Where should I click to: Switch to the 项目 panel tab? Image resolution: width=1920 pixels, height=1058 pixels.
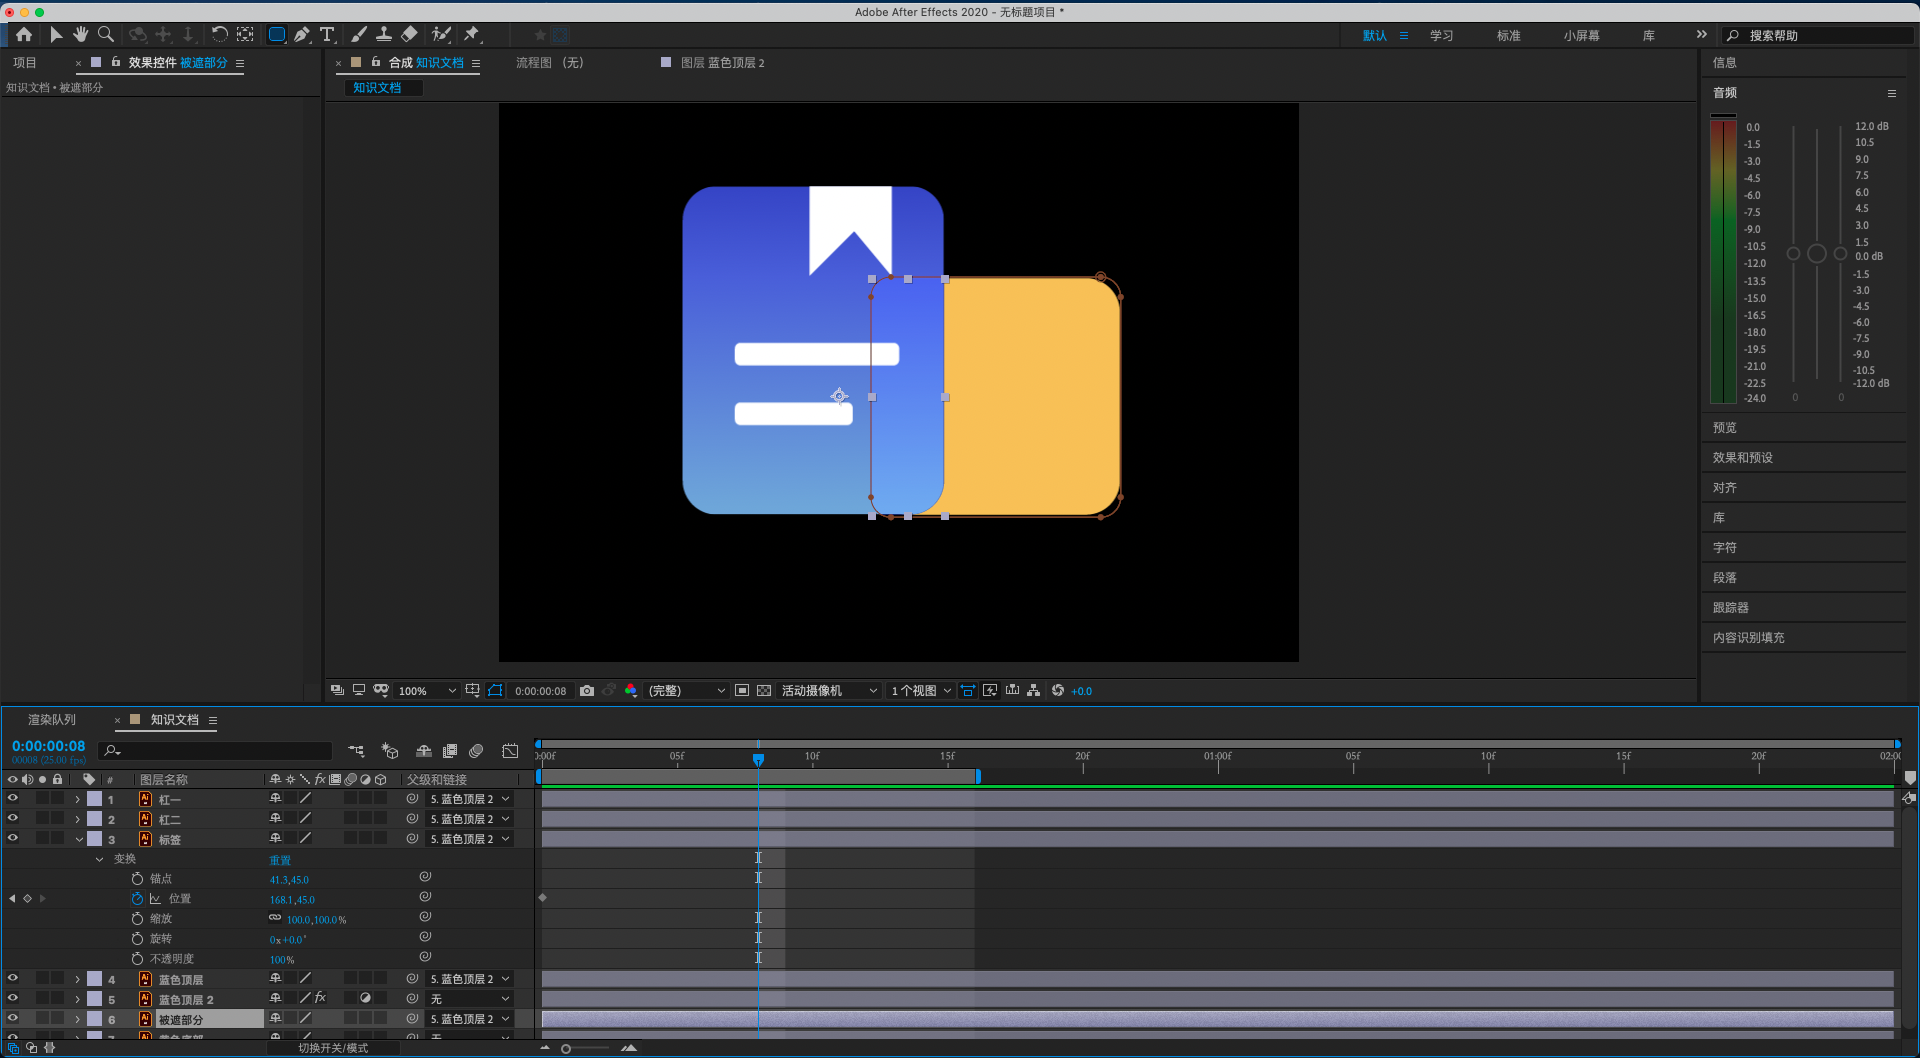click(25, 63)
